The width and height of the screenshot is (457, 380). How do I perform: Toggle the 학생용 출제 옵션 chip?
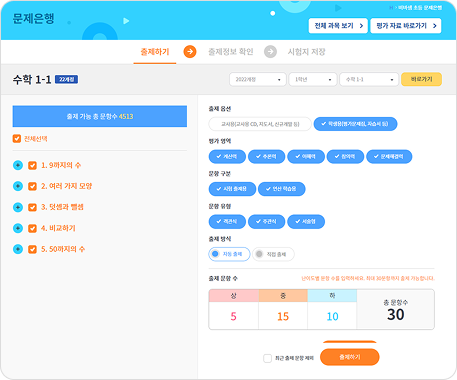(355, 124)
